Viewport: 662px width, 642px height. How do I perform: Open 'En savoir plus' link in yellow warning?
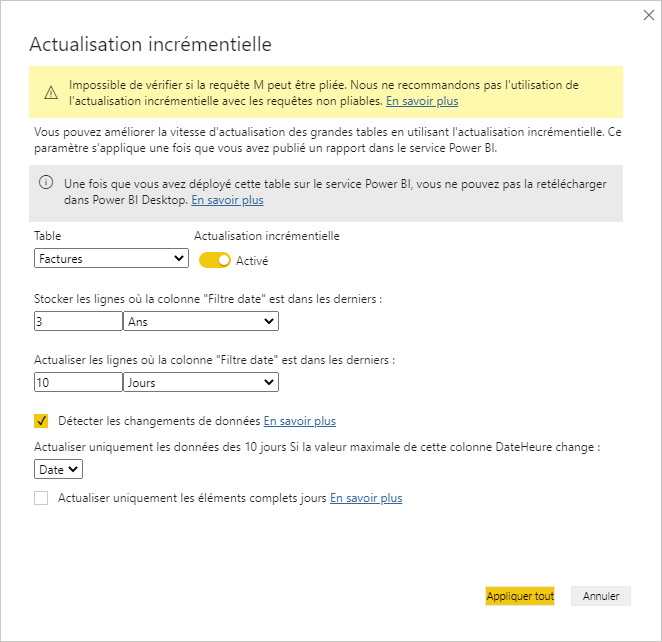[x=422, y=101]
